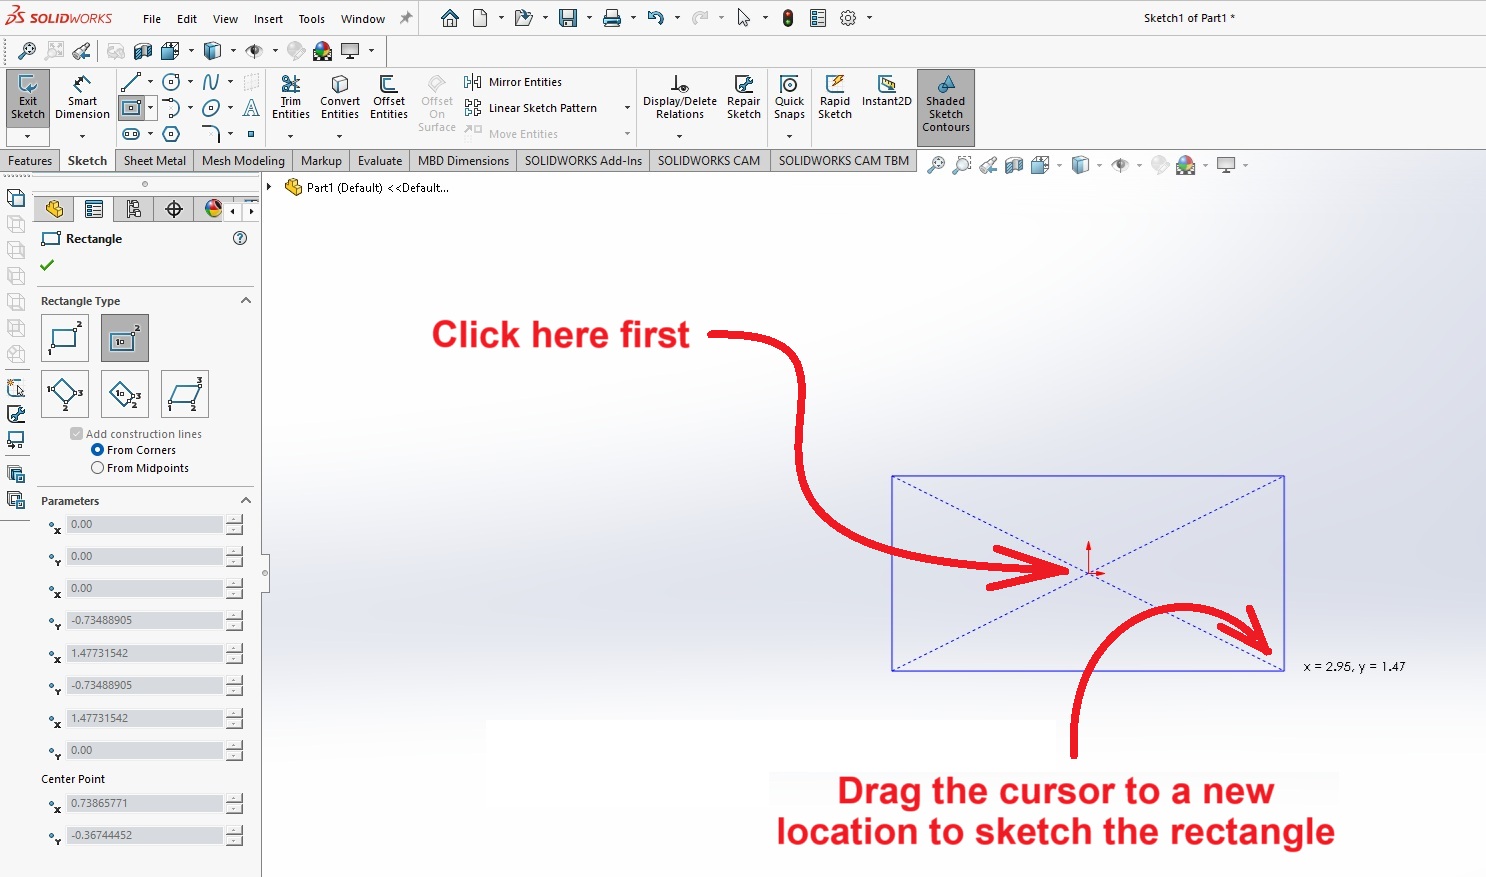Collapse the Rectangle Type section
Viewport: 1486px width, 877px height.
coord(246,301)
